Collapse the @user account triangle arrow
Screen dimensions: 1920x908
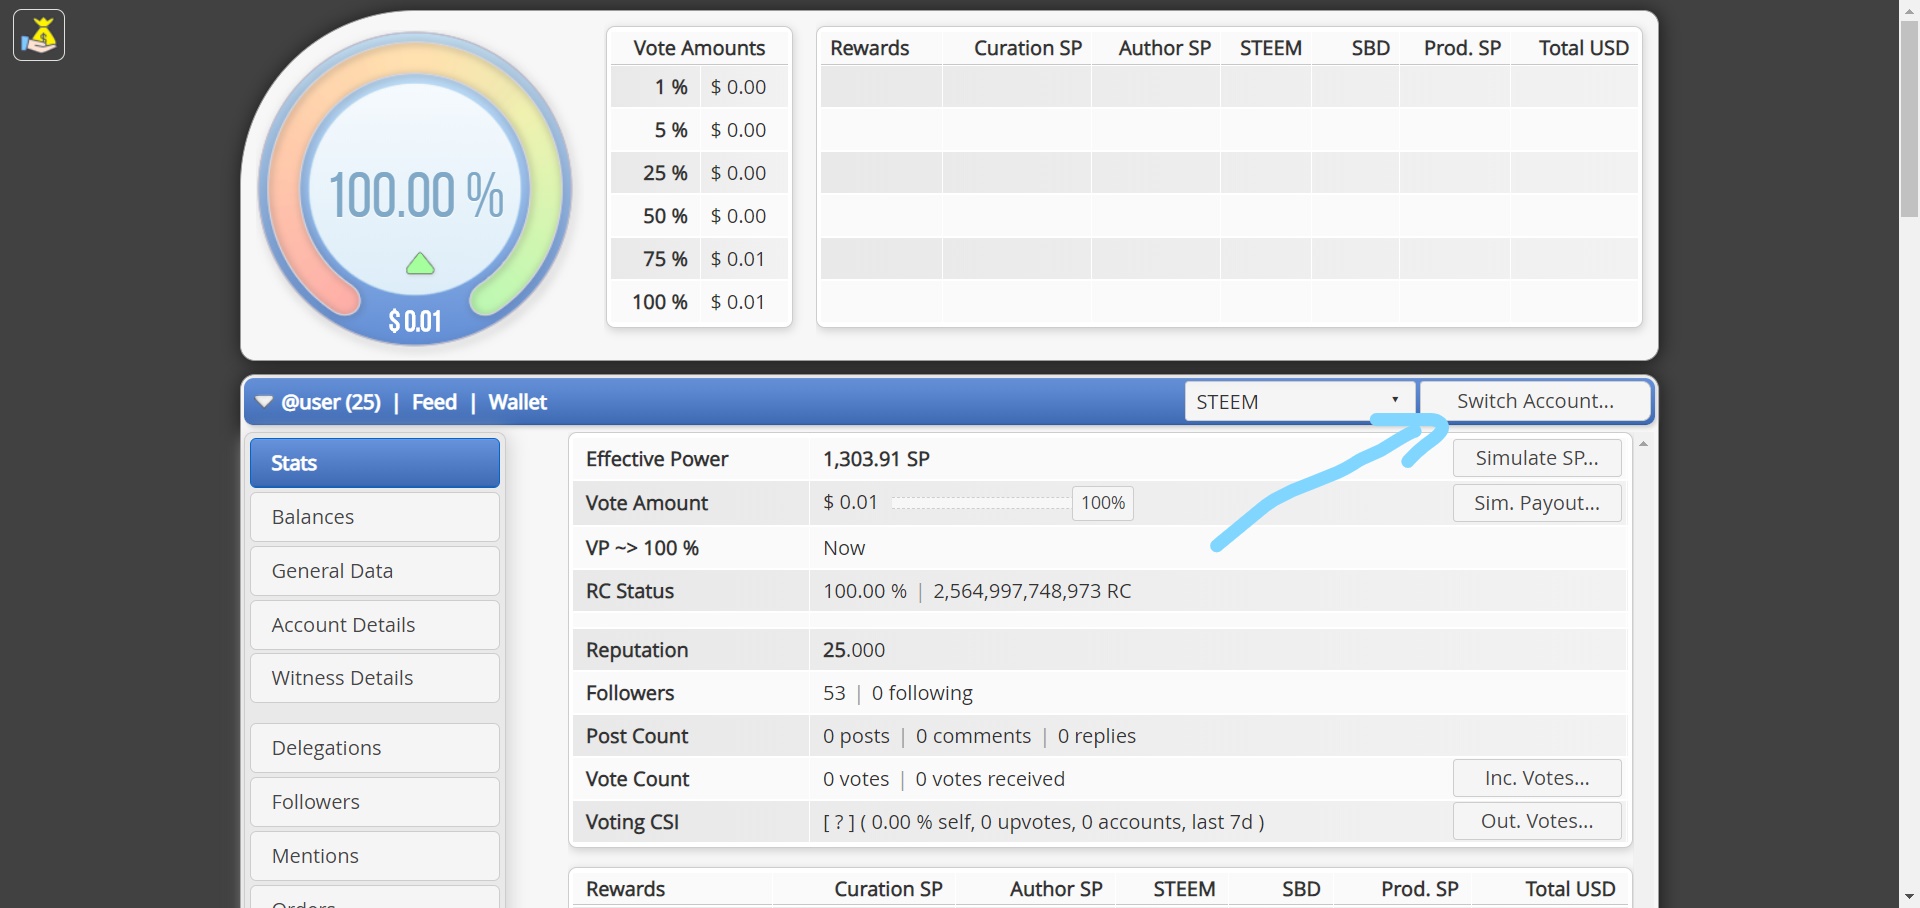point(264,402)
